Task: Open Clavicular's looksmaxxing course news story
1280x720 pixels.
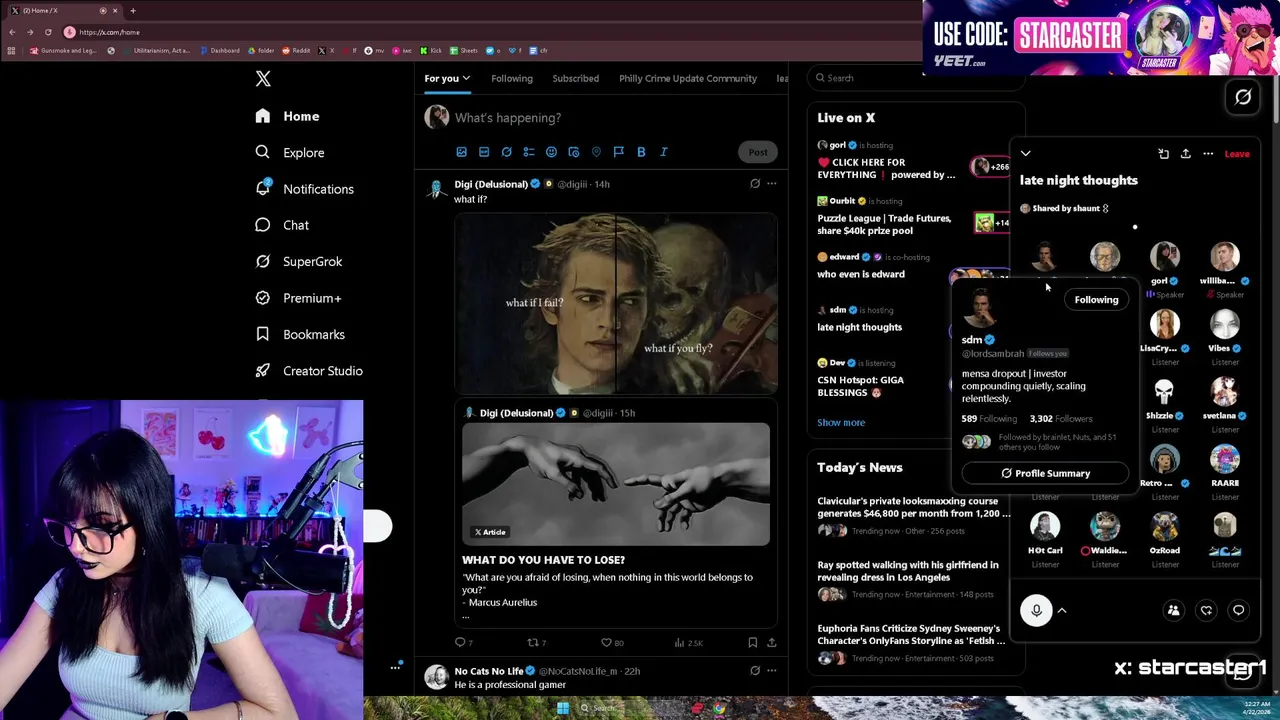Action: 914,507
